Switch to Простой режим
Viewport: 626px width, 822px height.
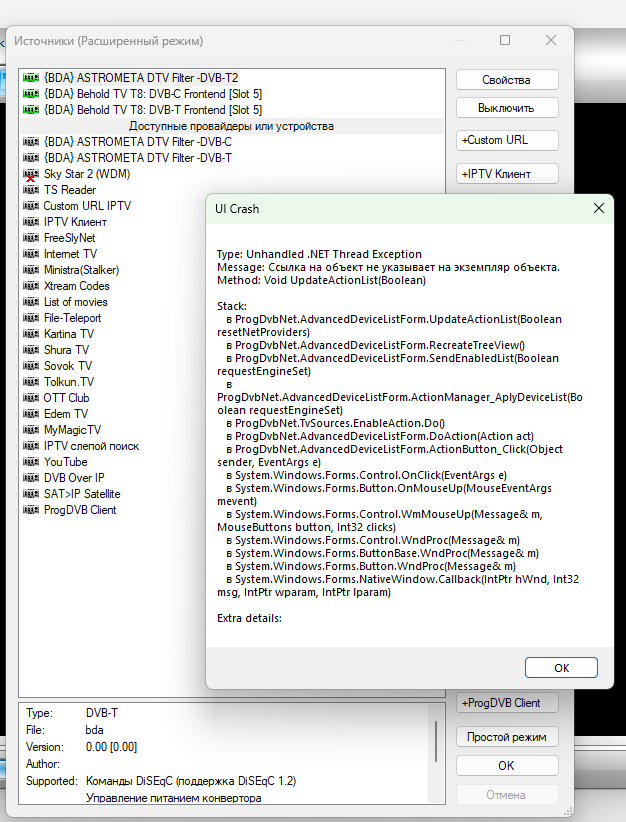(506, 737)
